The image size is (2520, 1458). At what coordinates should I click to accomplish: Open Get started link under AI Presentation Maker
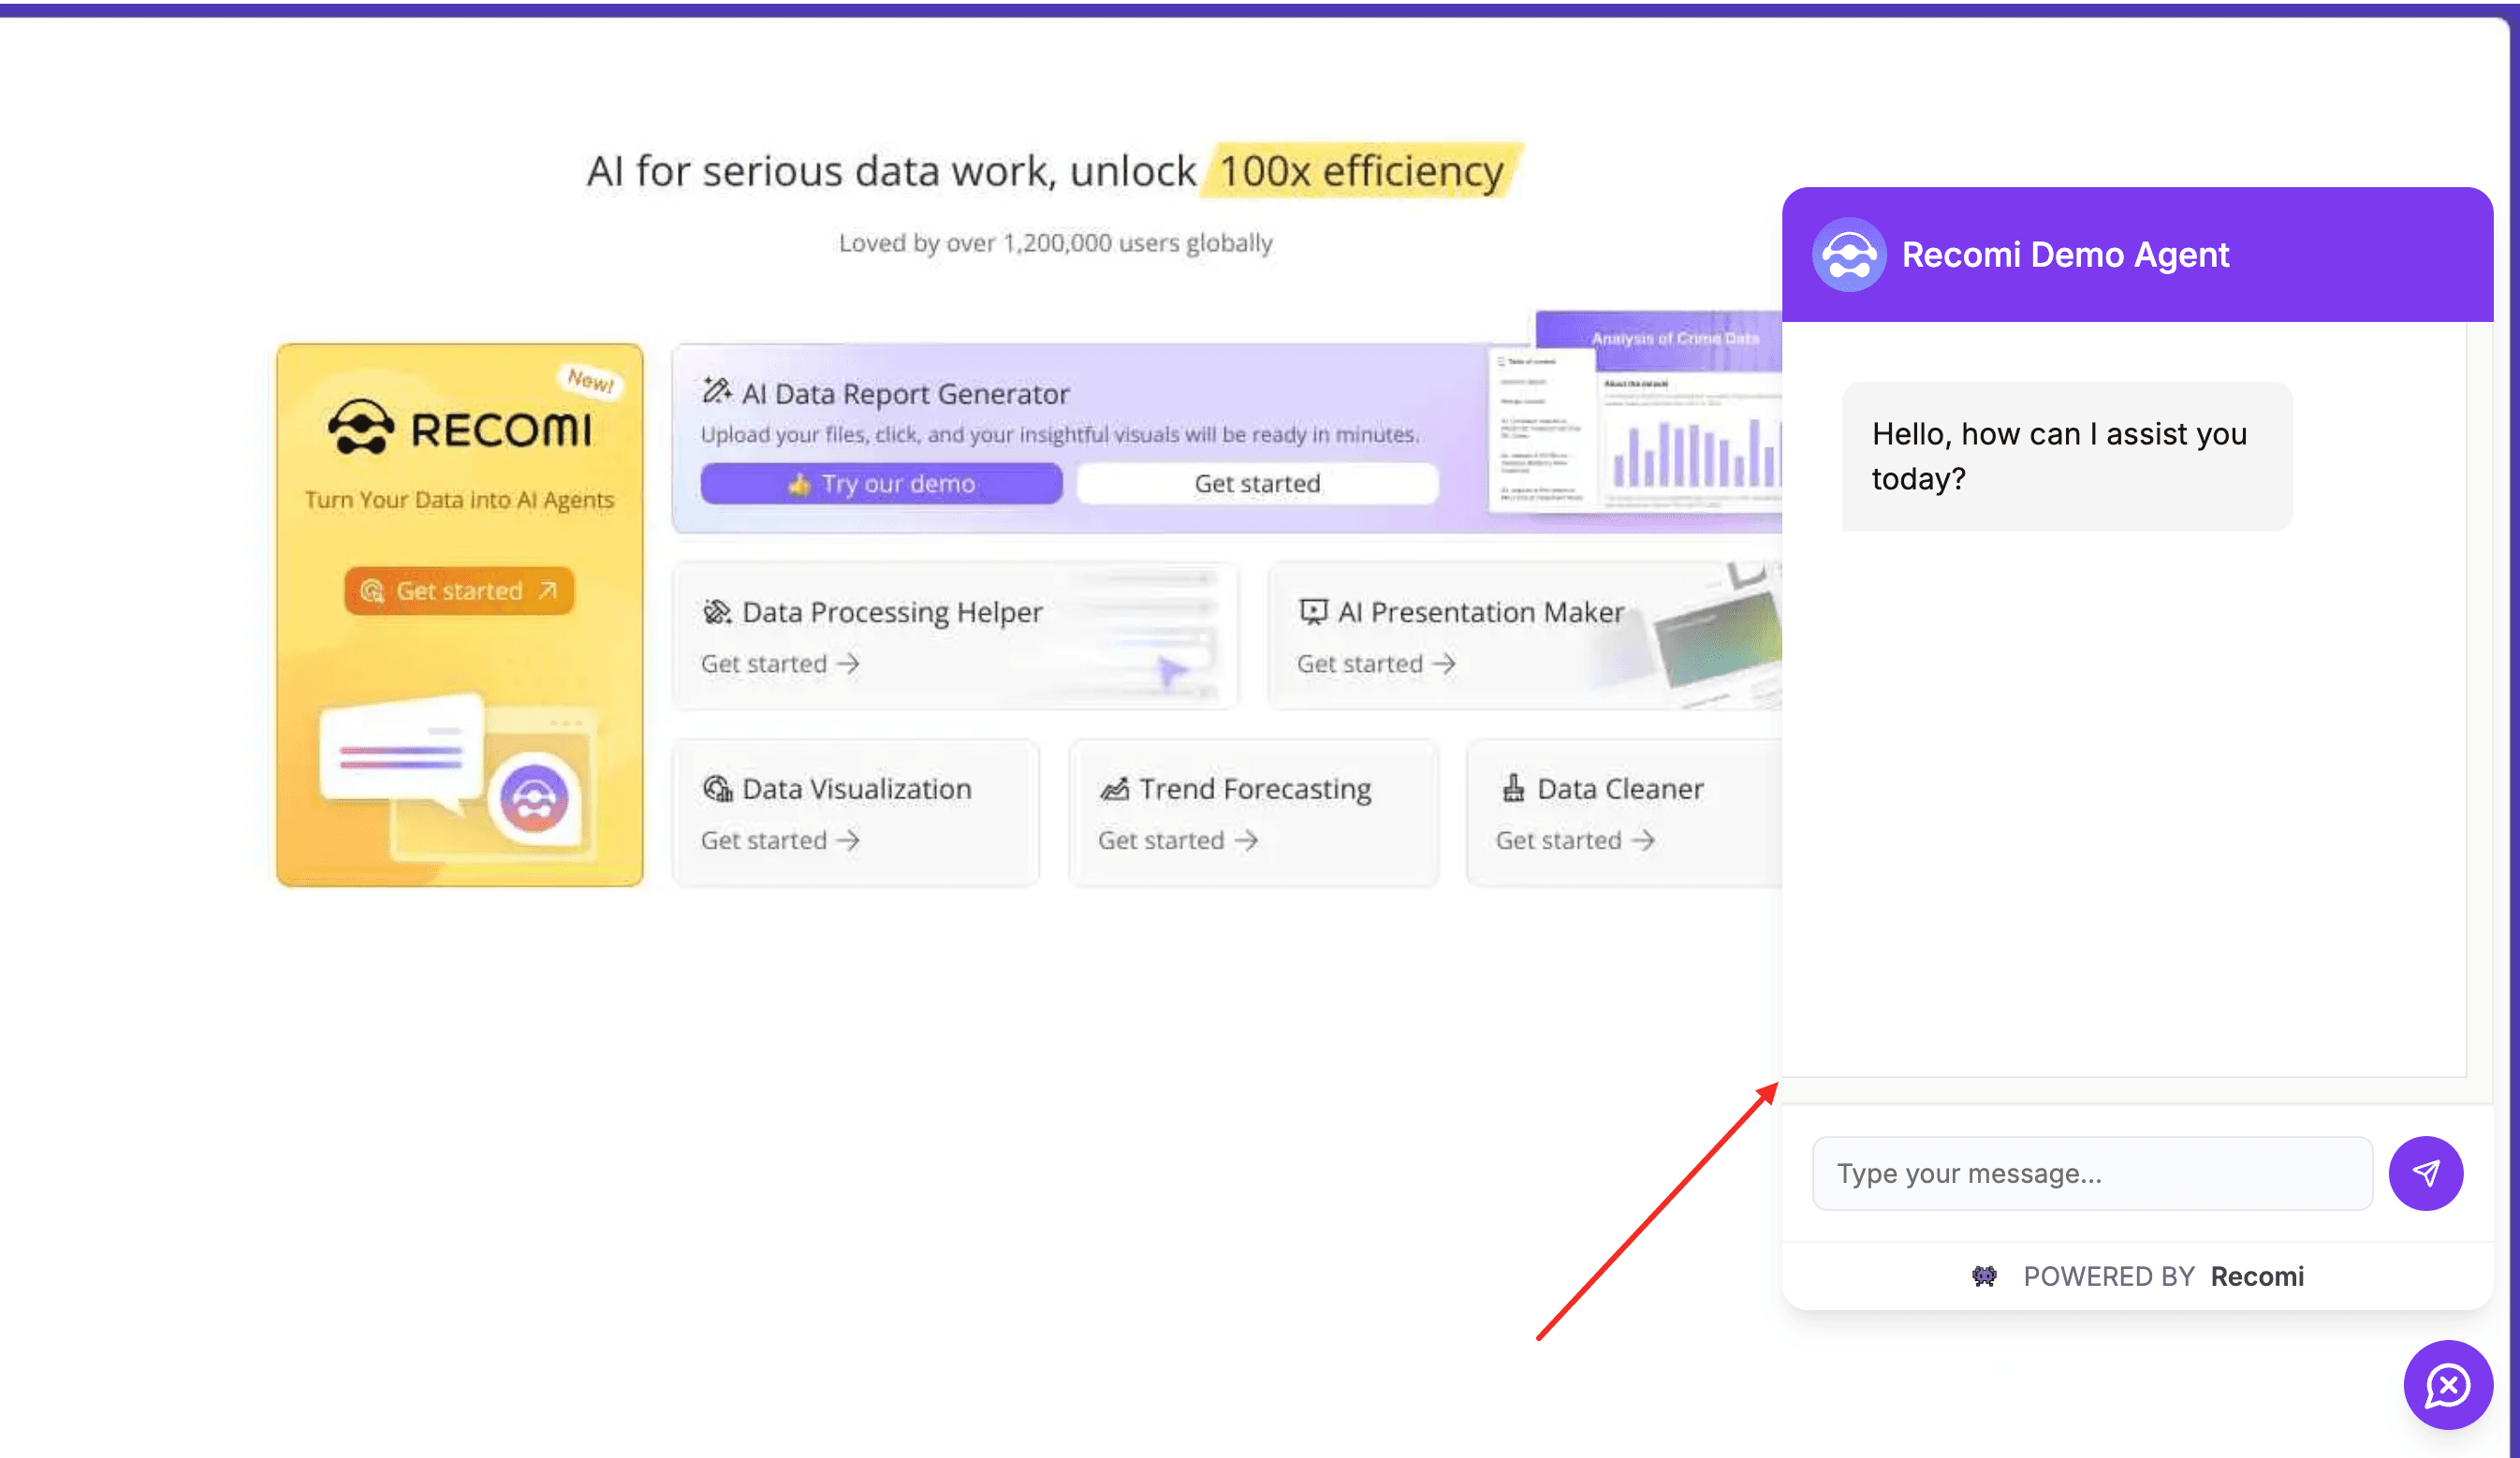[1376, 663]
